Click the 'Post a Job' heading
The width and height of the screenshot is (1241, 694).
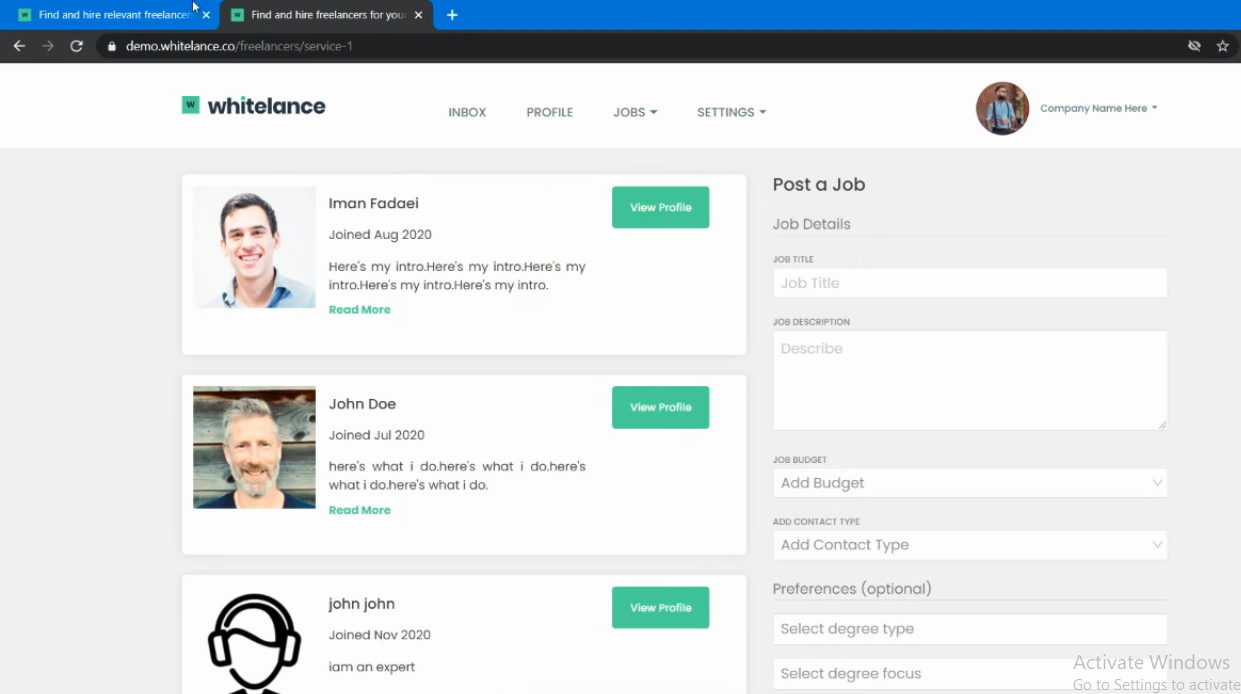click(819, 184)
